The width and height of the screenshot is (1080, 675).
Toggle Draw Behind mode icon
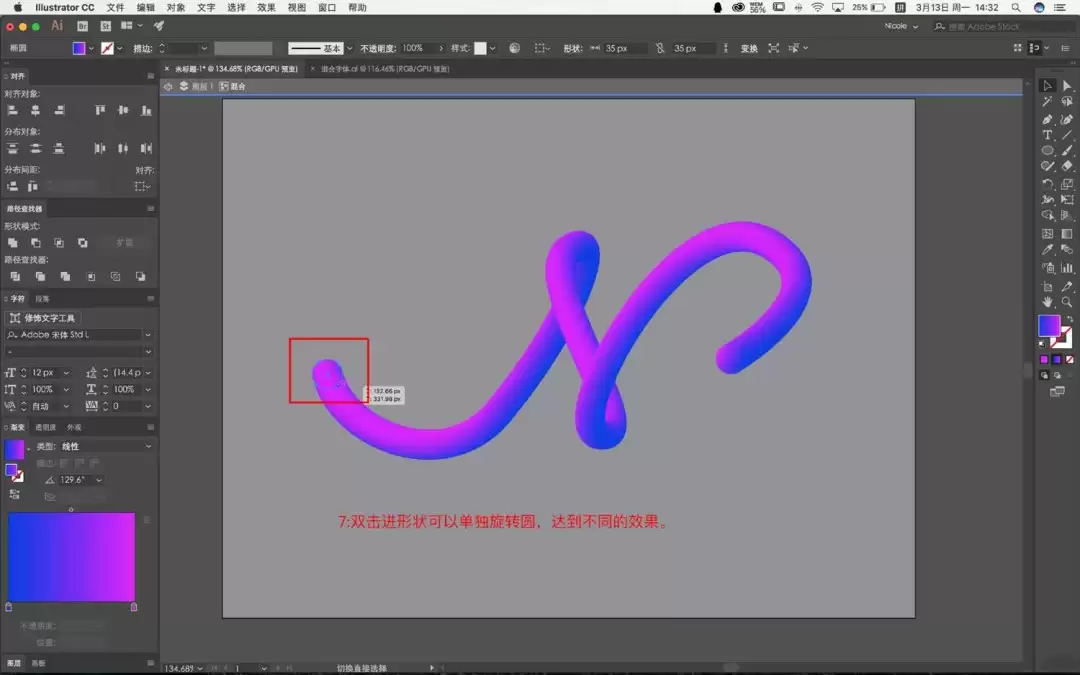[x=1057, y=375]
